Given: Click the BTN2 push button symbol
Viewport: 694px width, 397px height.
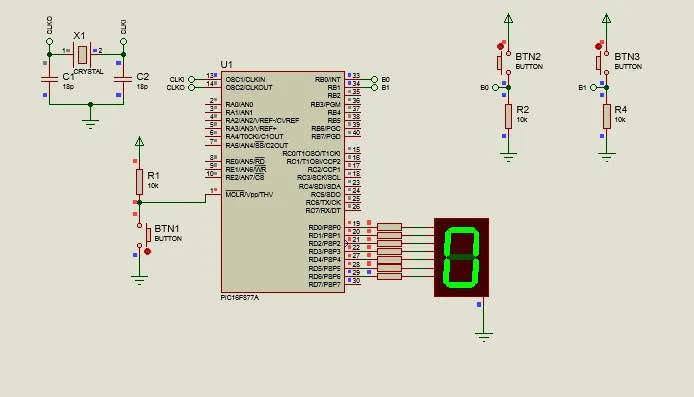Looking at the screenshot, I should point(502,63).
